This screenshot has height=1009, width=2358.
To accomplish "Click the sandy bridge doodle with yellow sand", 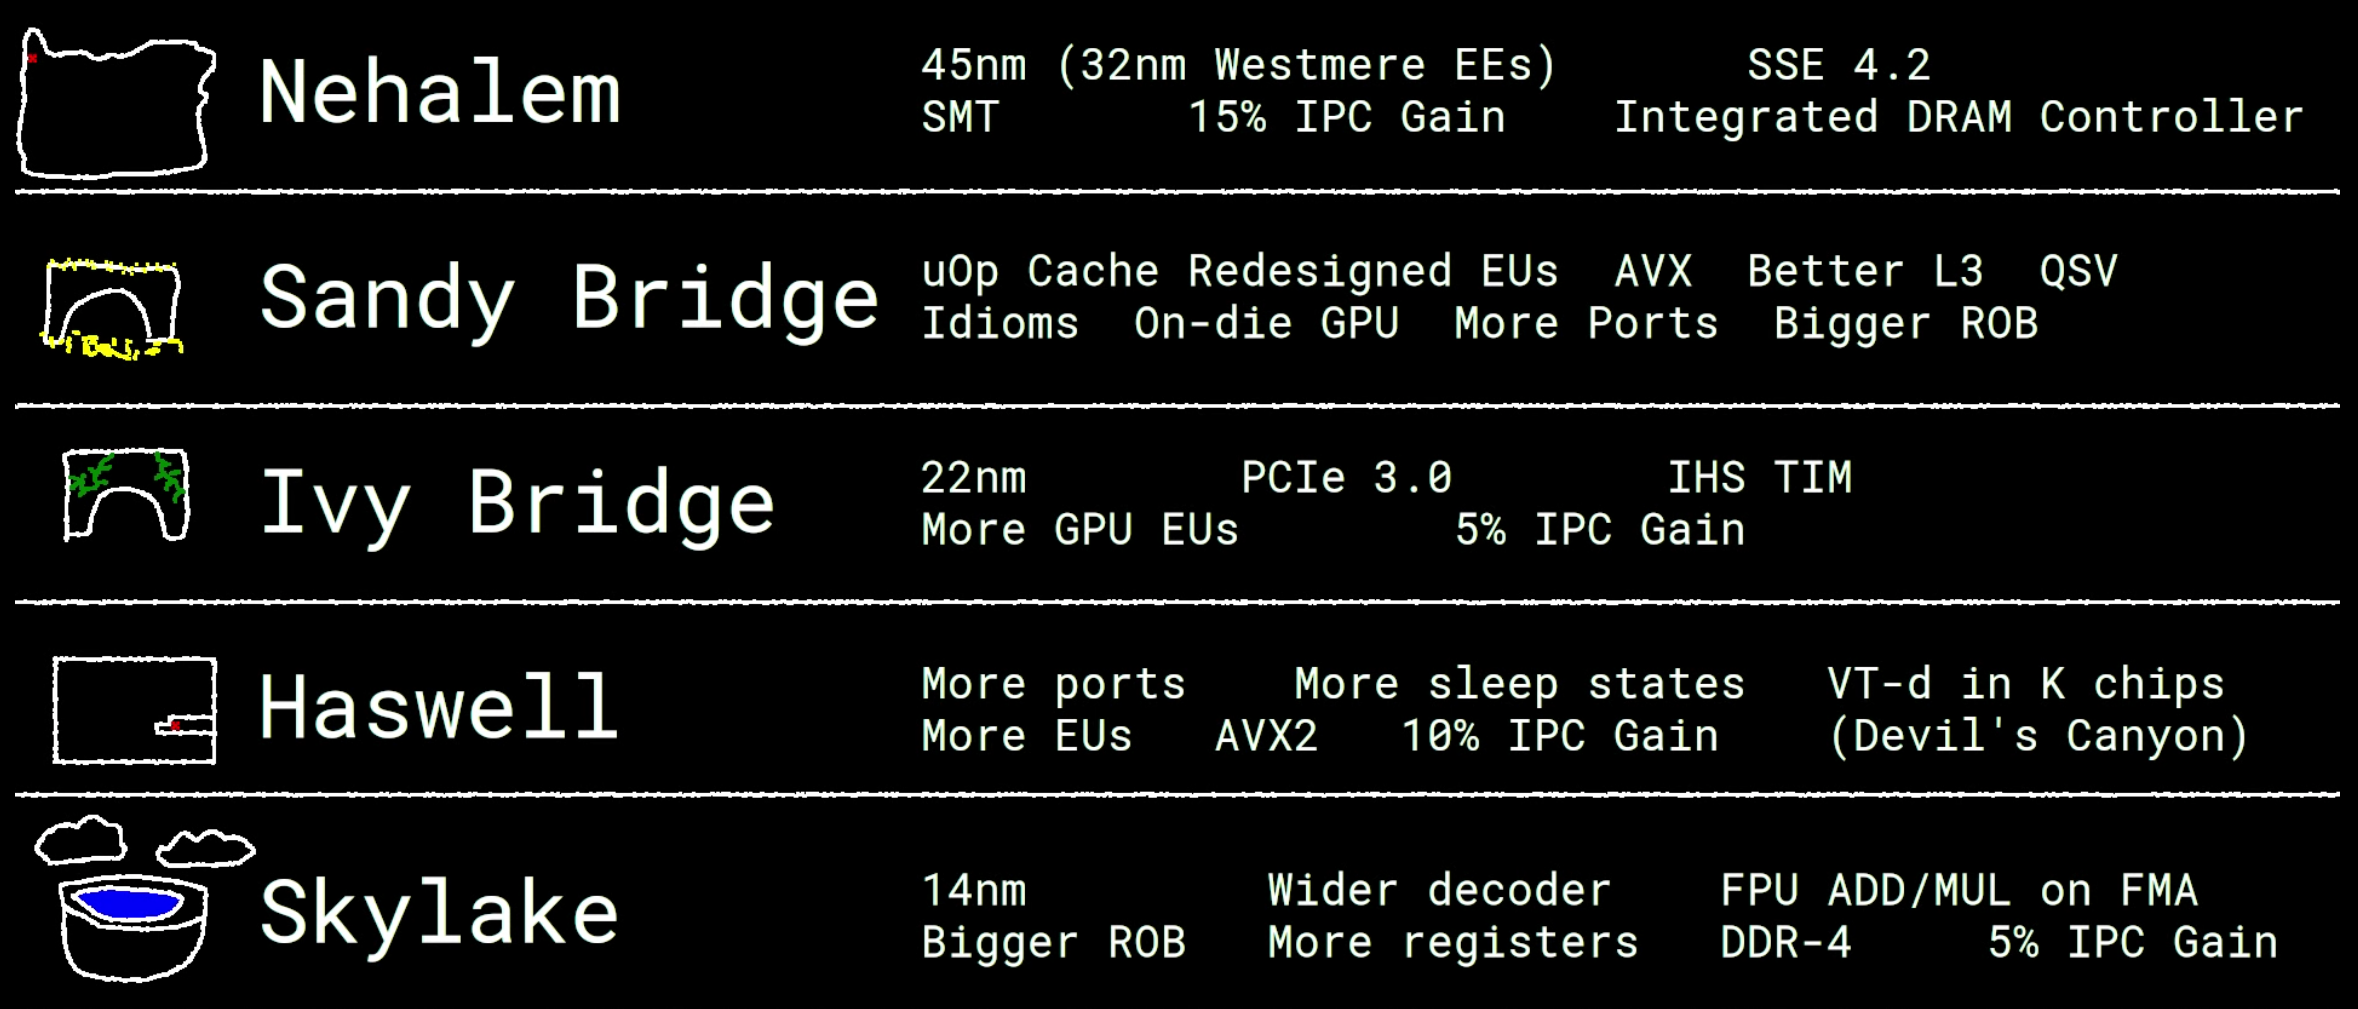I will [x=112, y=307].
